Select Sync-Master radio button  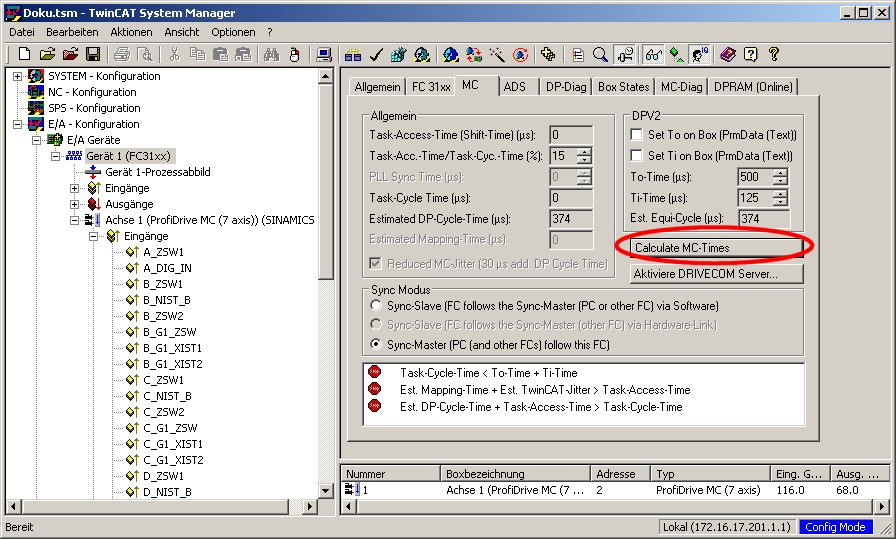click(x=375, y=345)
